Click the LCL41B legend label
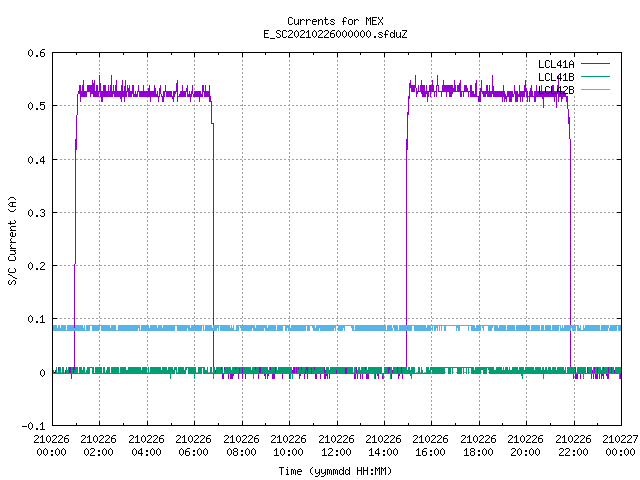 (x=556, y=77)
